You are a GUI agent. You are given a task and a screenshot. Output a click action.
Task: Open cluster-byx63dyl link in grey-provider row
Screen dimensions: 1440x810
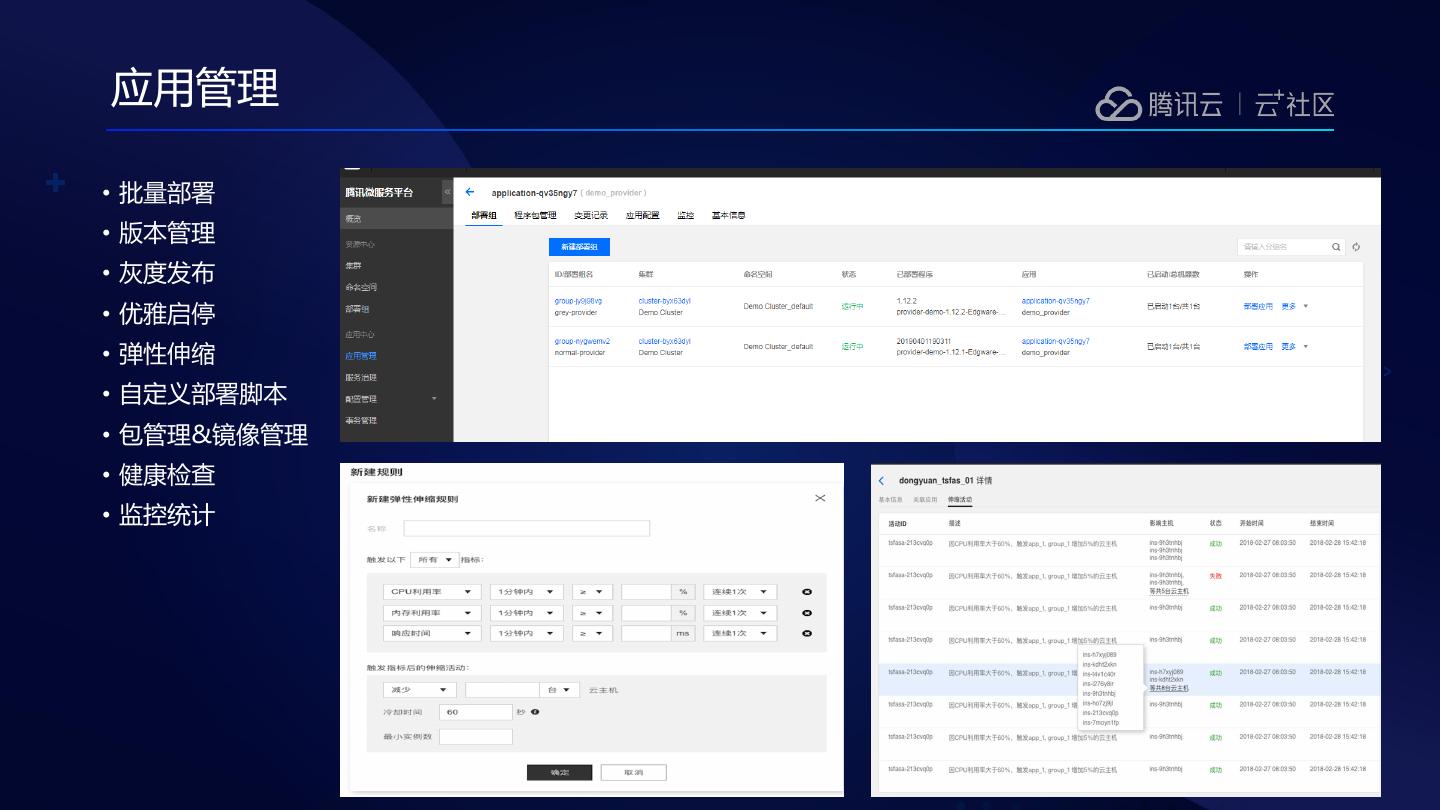(x=664, y=301)
